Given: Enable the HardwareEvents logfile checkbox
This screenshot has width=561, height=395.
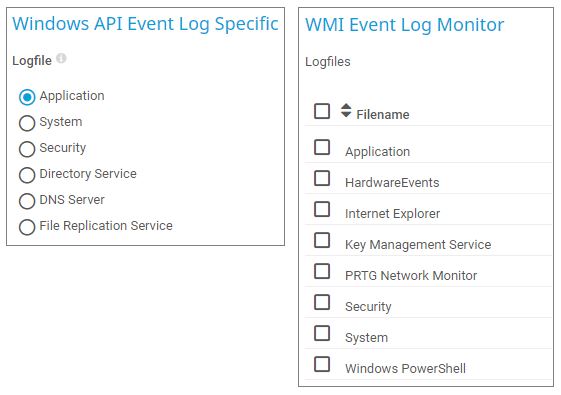Looking at the screenshot, I should pyautogui.click(x=322, y=178).
